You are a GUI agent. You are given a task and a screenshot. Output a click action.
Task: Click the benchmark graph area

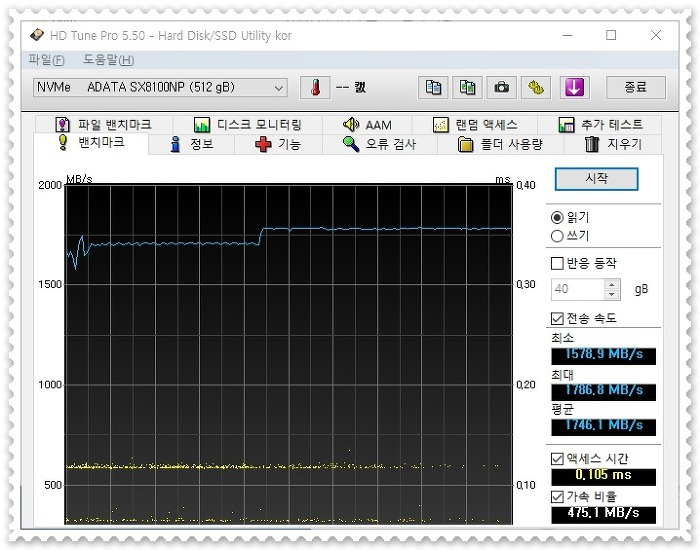coord(289,355)
